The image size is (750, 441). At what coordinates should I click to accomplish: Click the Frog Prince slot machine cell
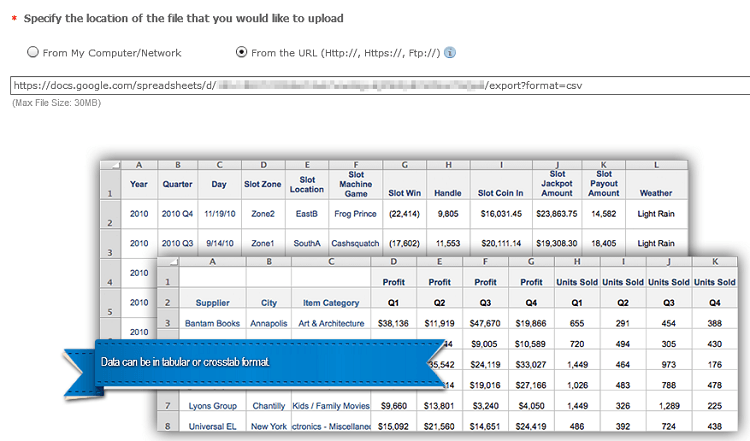click(x=355, y=214)
